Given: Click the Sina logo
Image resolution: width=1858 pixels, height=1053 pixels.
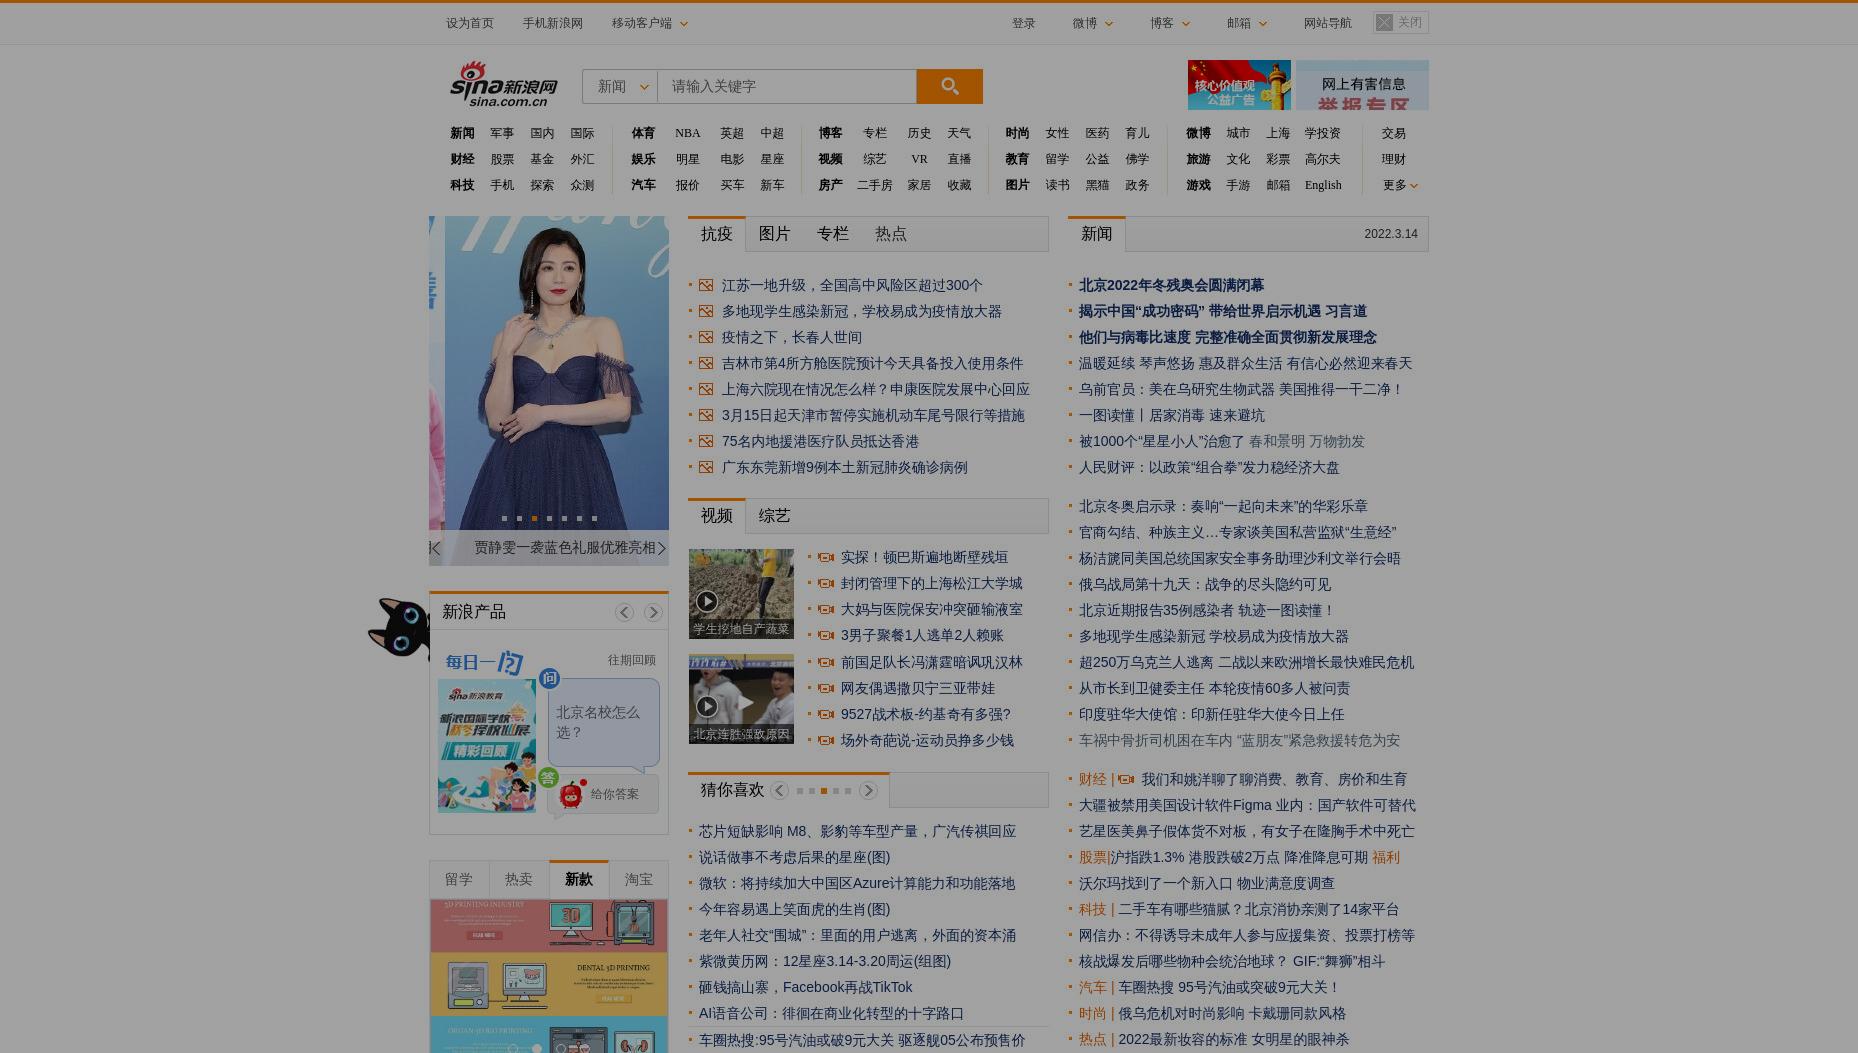Looking at the screenshot, I should click(x=503, y=84).
